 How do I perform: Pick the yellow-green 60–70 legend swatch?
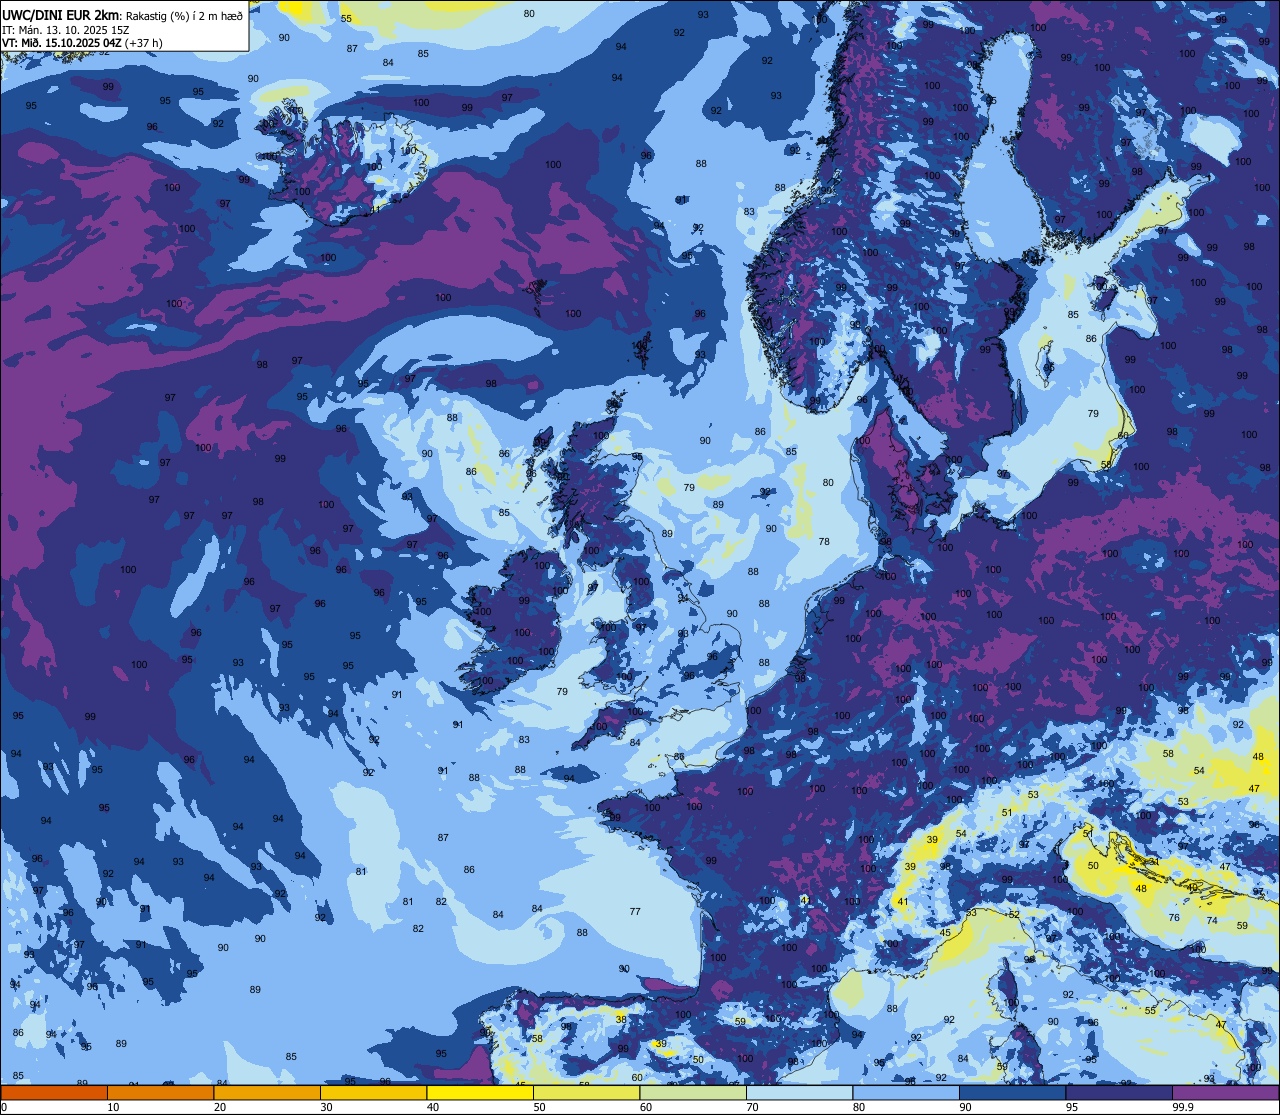coord(693,1092)
